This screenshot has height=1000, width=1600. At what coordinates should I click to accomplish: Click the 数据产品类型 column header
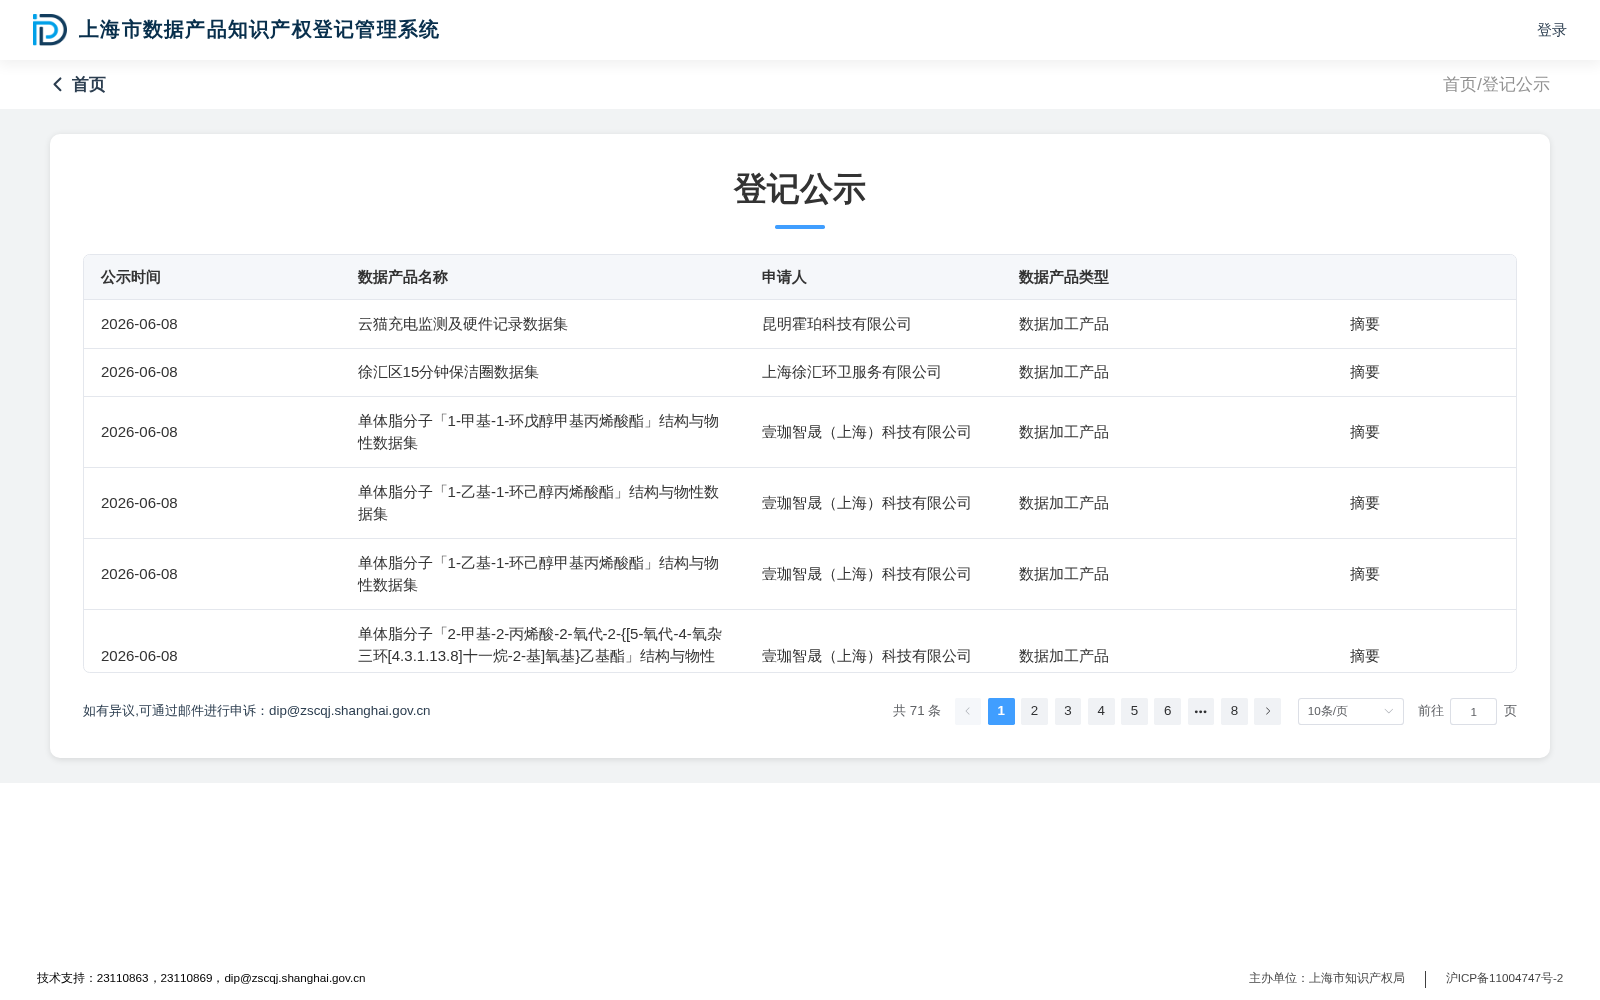point(1064,277)
